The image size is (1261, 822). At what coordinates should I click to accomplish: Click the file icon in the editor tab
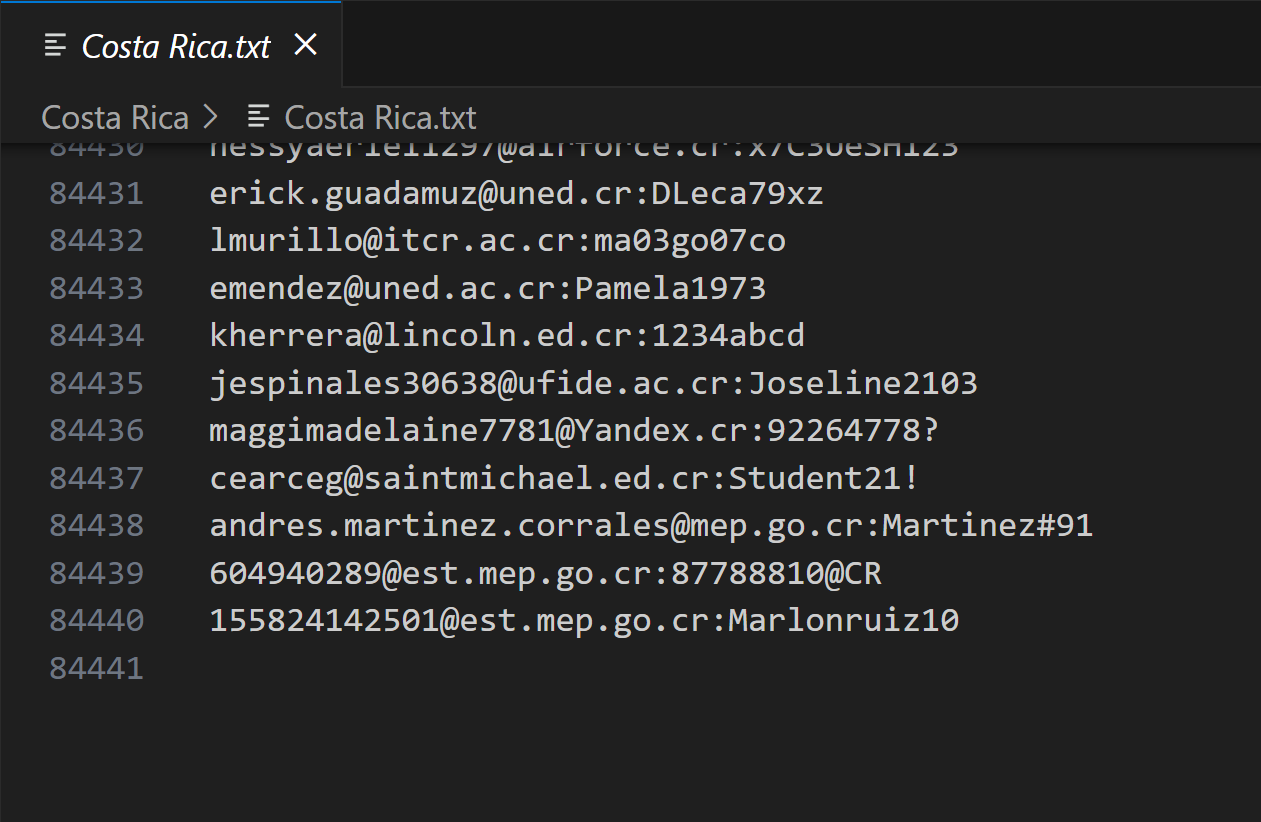(56, 45)
